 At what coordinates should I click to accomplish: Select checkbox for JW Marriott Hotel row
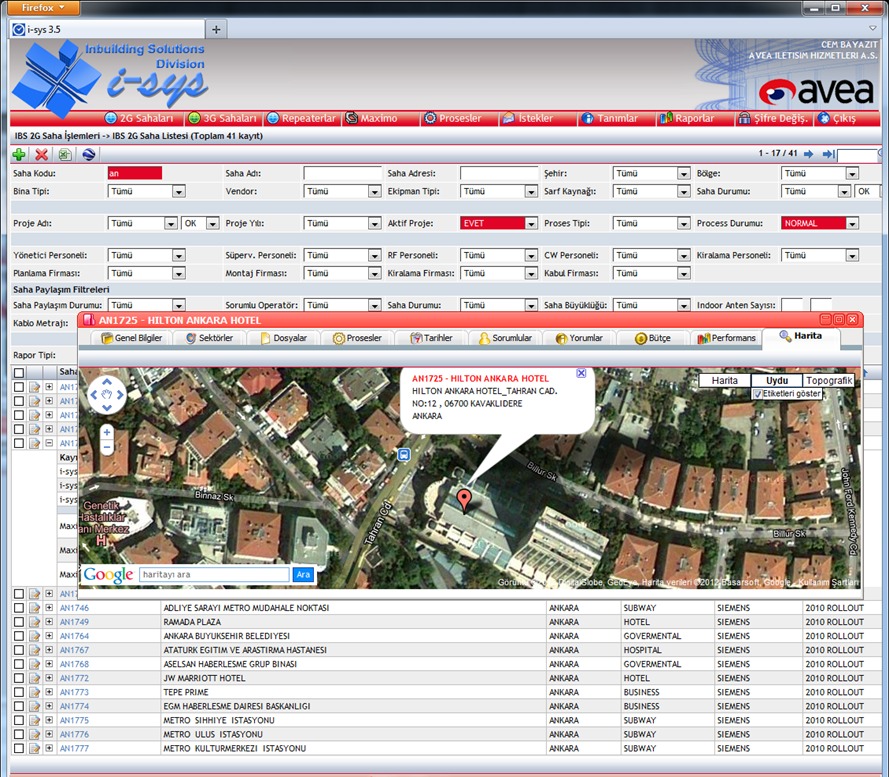tap(19, 678)
